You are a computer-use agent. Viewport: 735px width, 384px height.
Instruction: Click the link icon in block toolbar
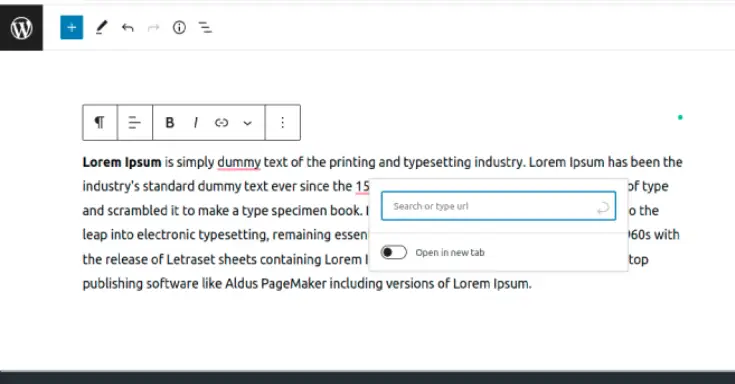coord(221,122)
